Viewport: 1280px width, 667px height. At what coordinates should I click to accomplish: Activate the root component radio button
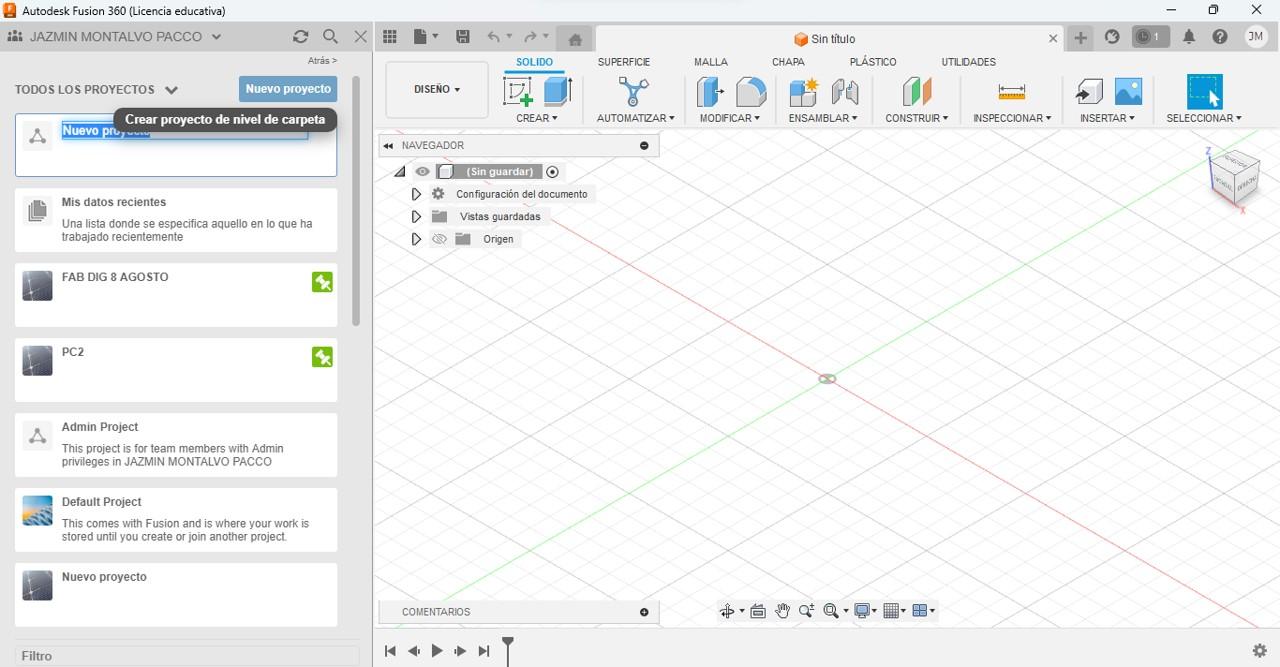(x=552, y=172)
